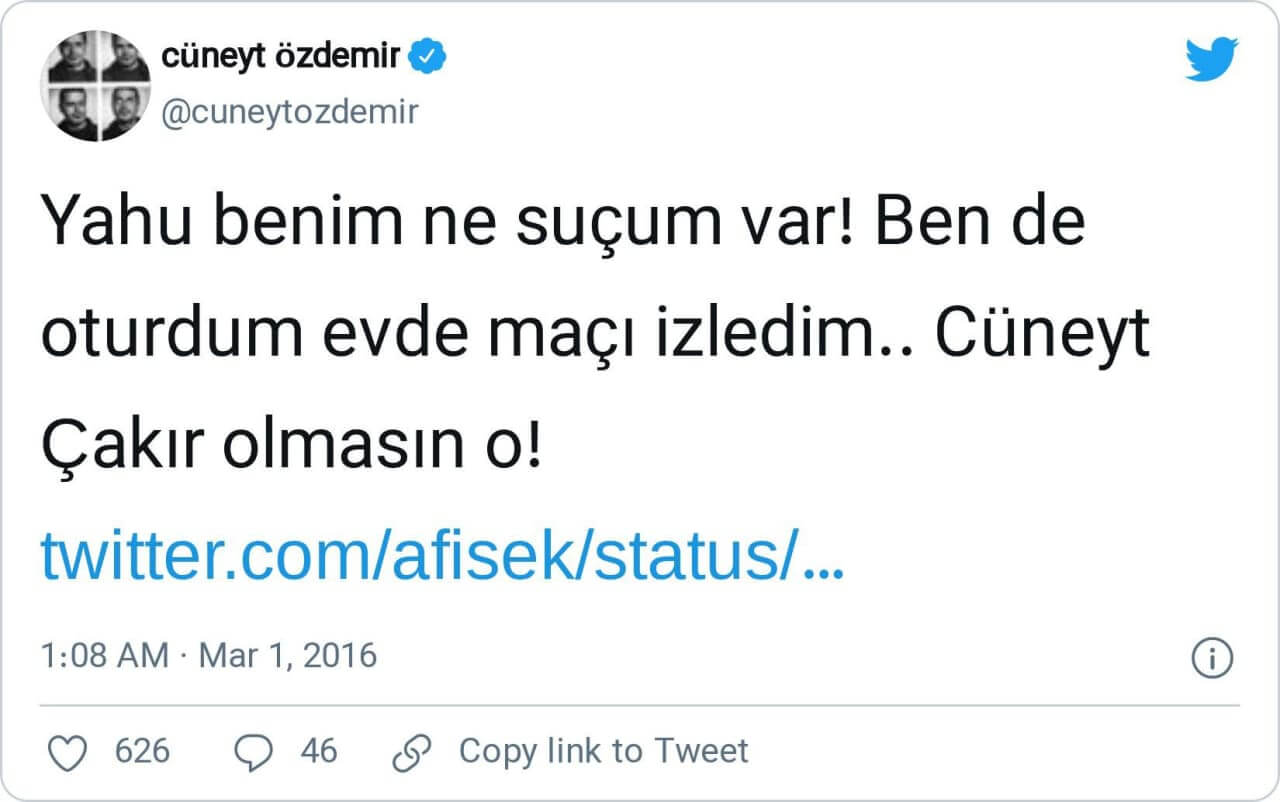Open the tweet info circle icon
The height and width of the screenshot is (802, 1280).
[x=1213, y=657]
